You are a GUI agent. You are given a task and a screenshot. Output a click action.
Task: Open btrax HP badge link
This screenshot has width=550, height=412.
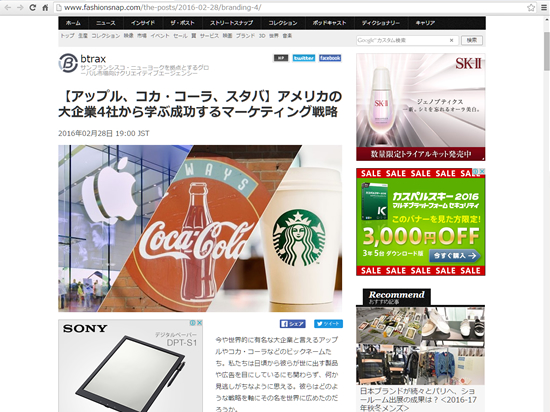pyautogui.click(x=281, y=58)
